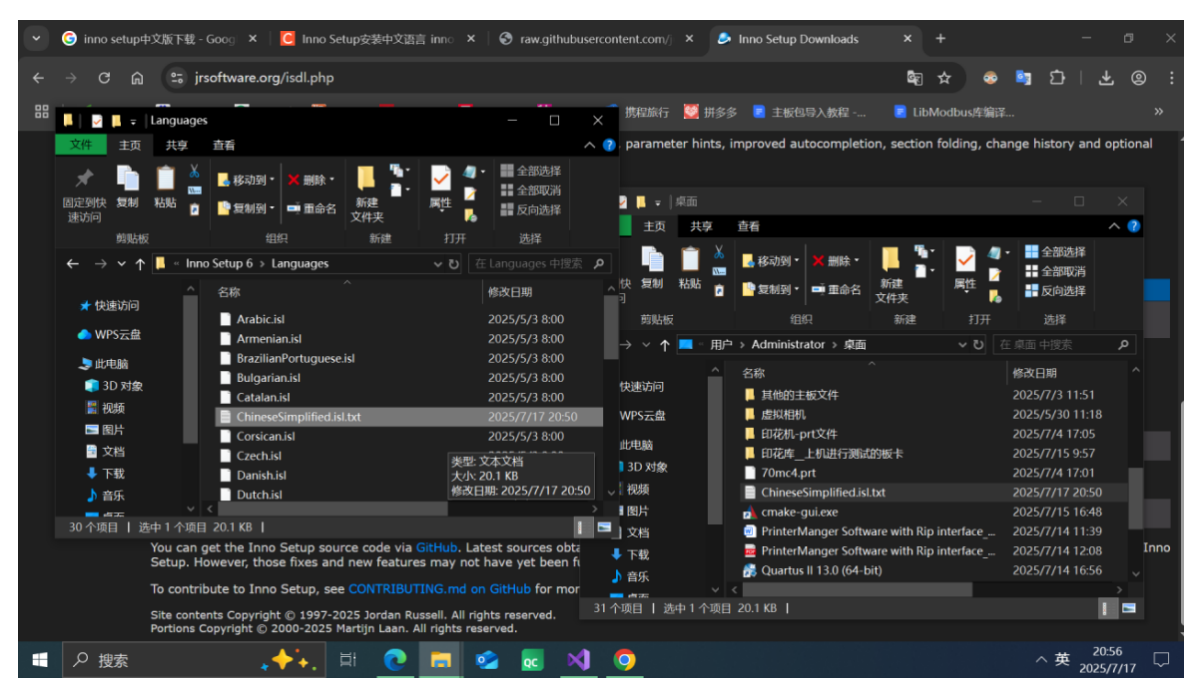Click the Chrome reload button

104,78
